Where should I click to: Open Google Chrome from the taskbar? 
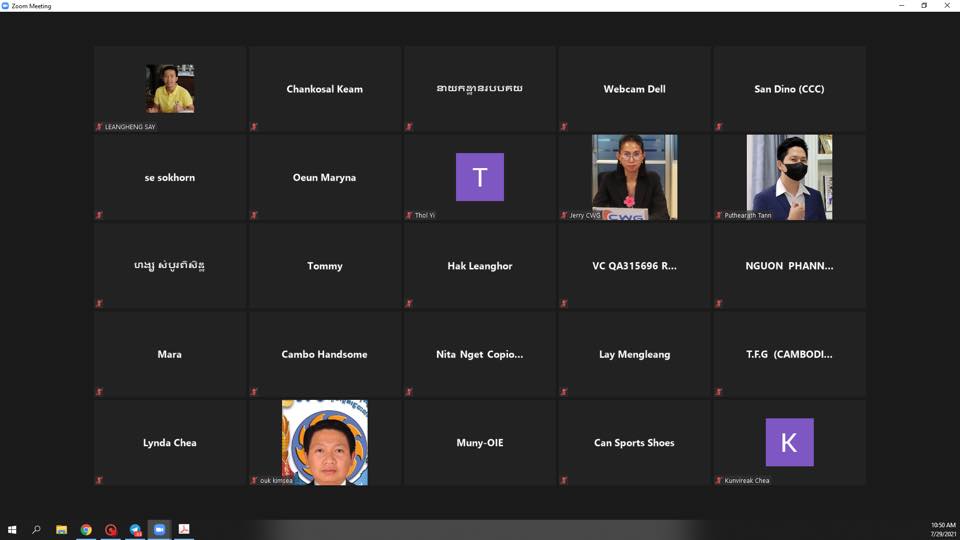click(x=86, y=529)
